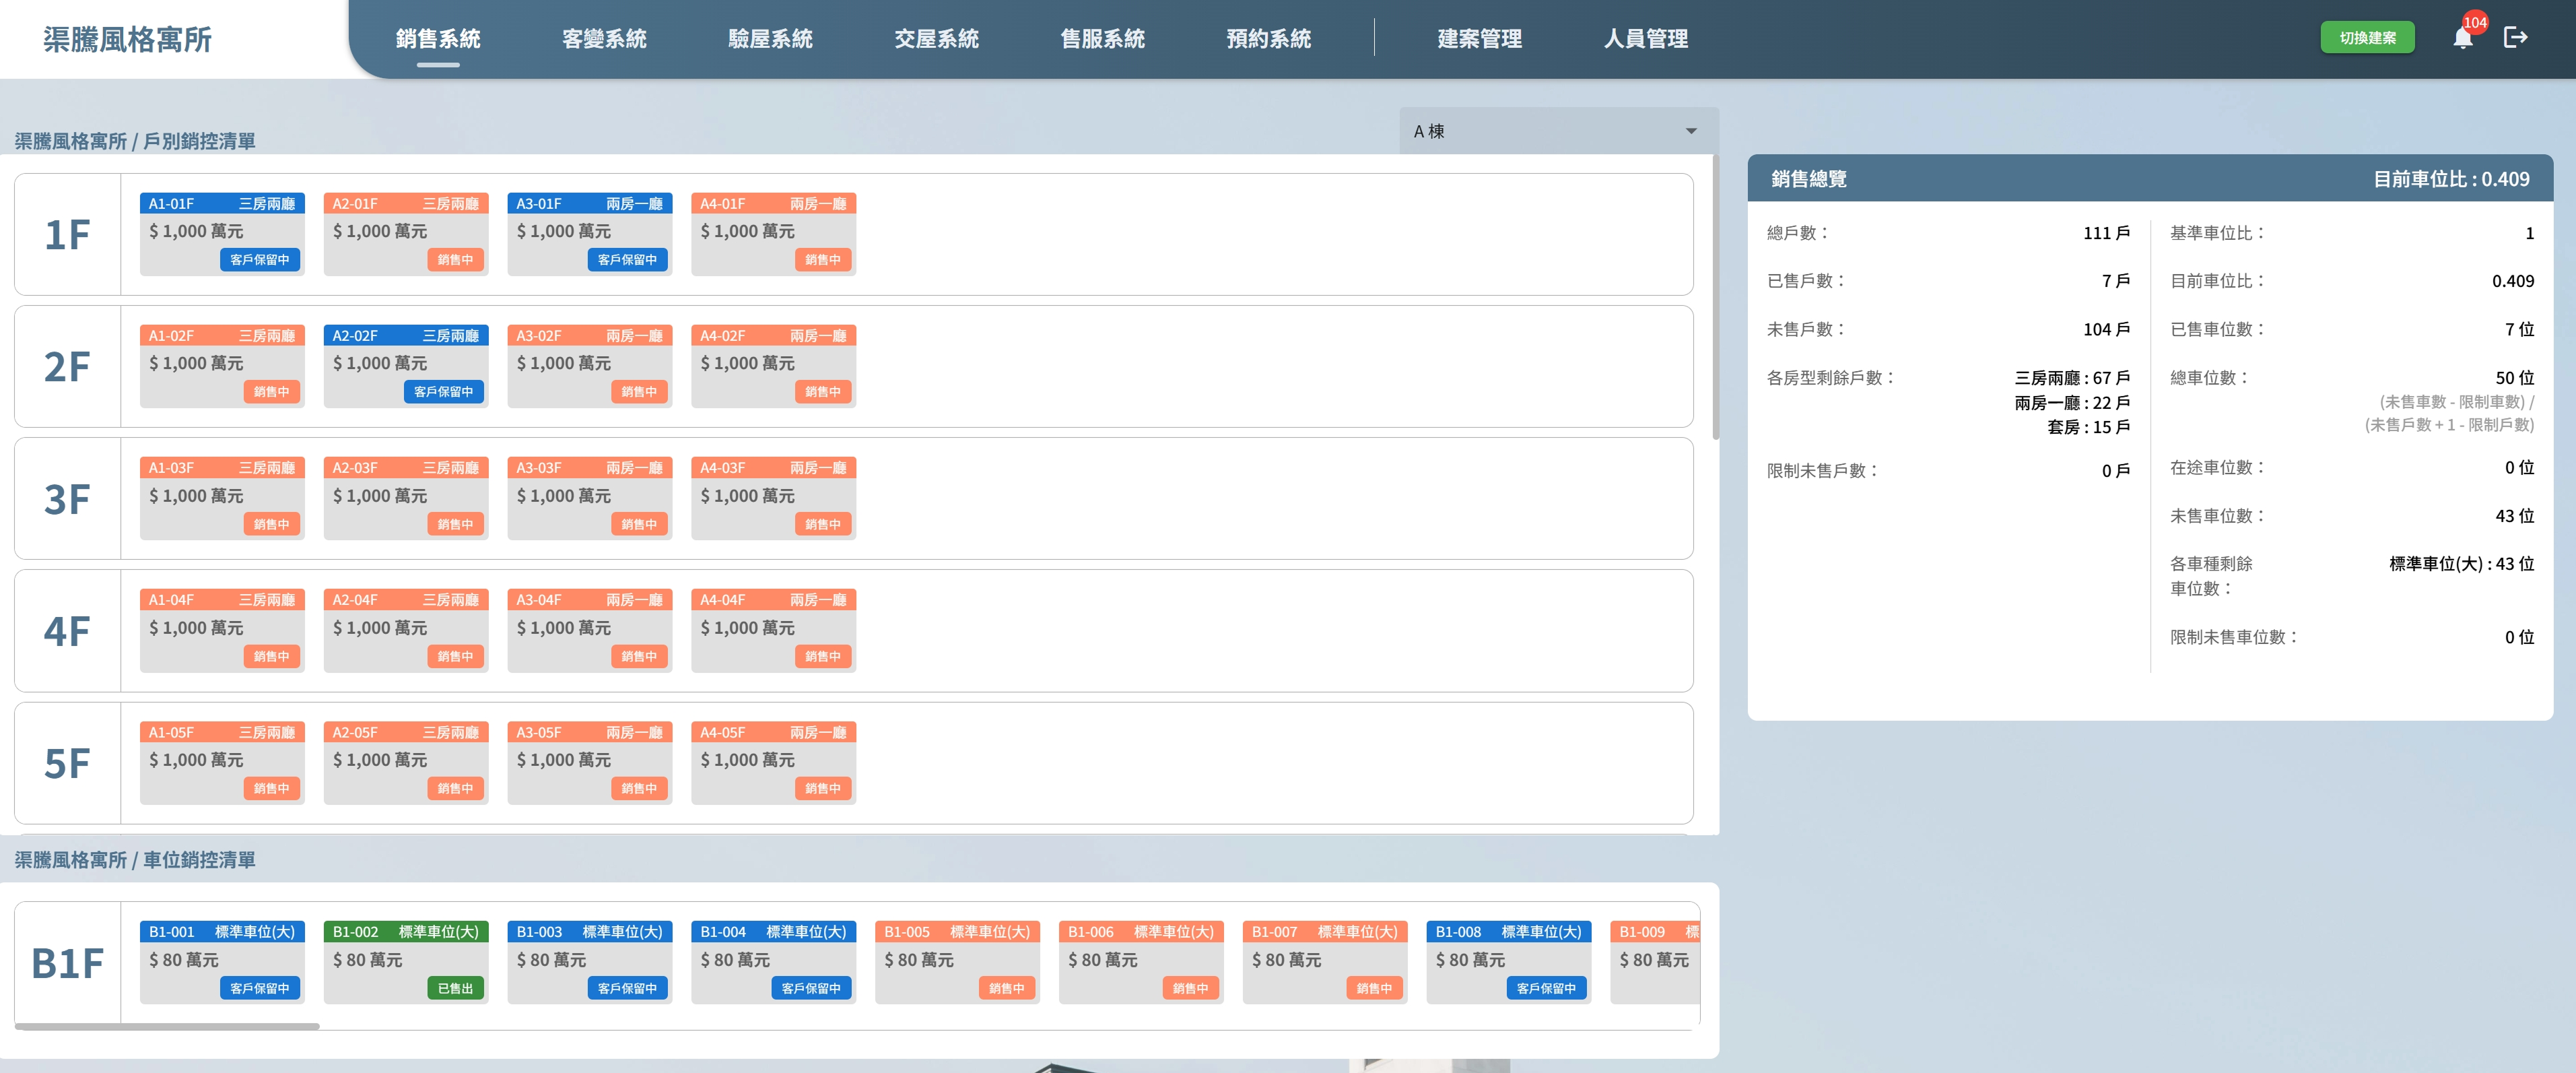The height and width of the screenshot is (1073, 2576).
Task: Click the 銷售中 badge on A2-01F
Action: tap(455, 260)
